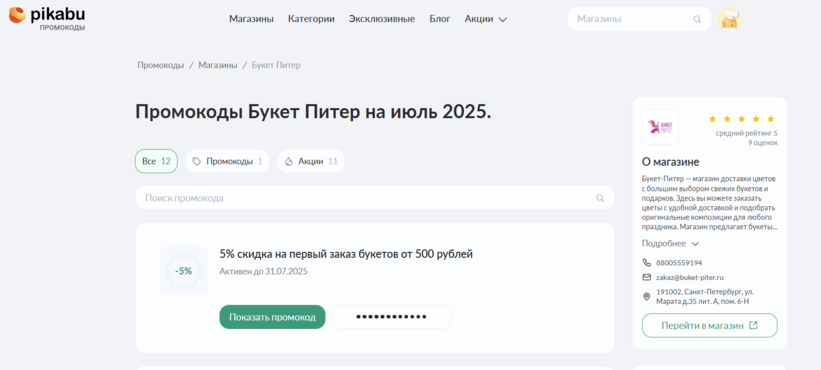Click the envelope icon next to email
This screenshot has height=370, width=821.
[647, 277]
